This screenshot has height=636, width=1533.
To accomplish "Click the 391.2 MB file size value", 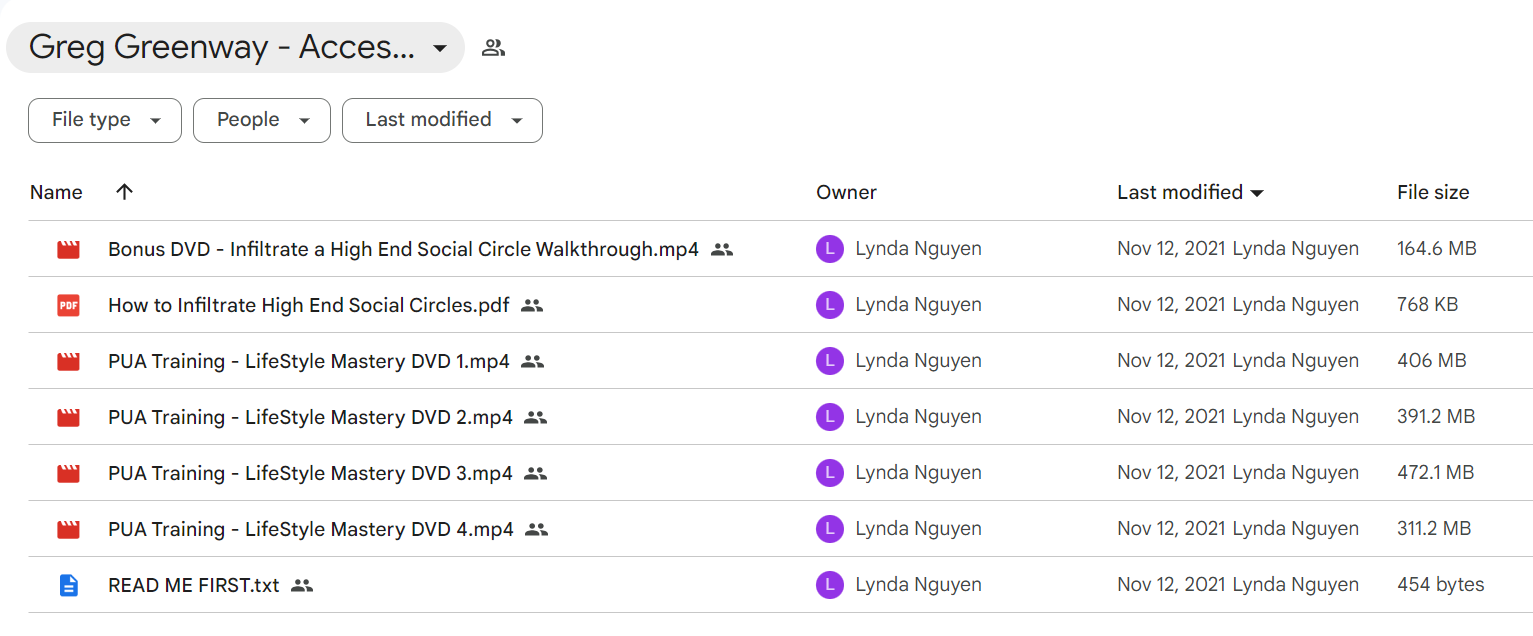I will 1436,418.
